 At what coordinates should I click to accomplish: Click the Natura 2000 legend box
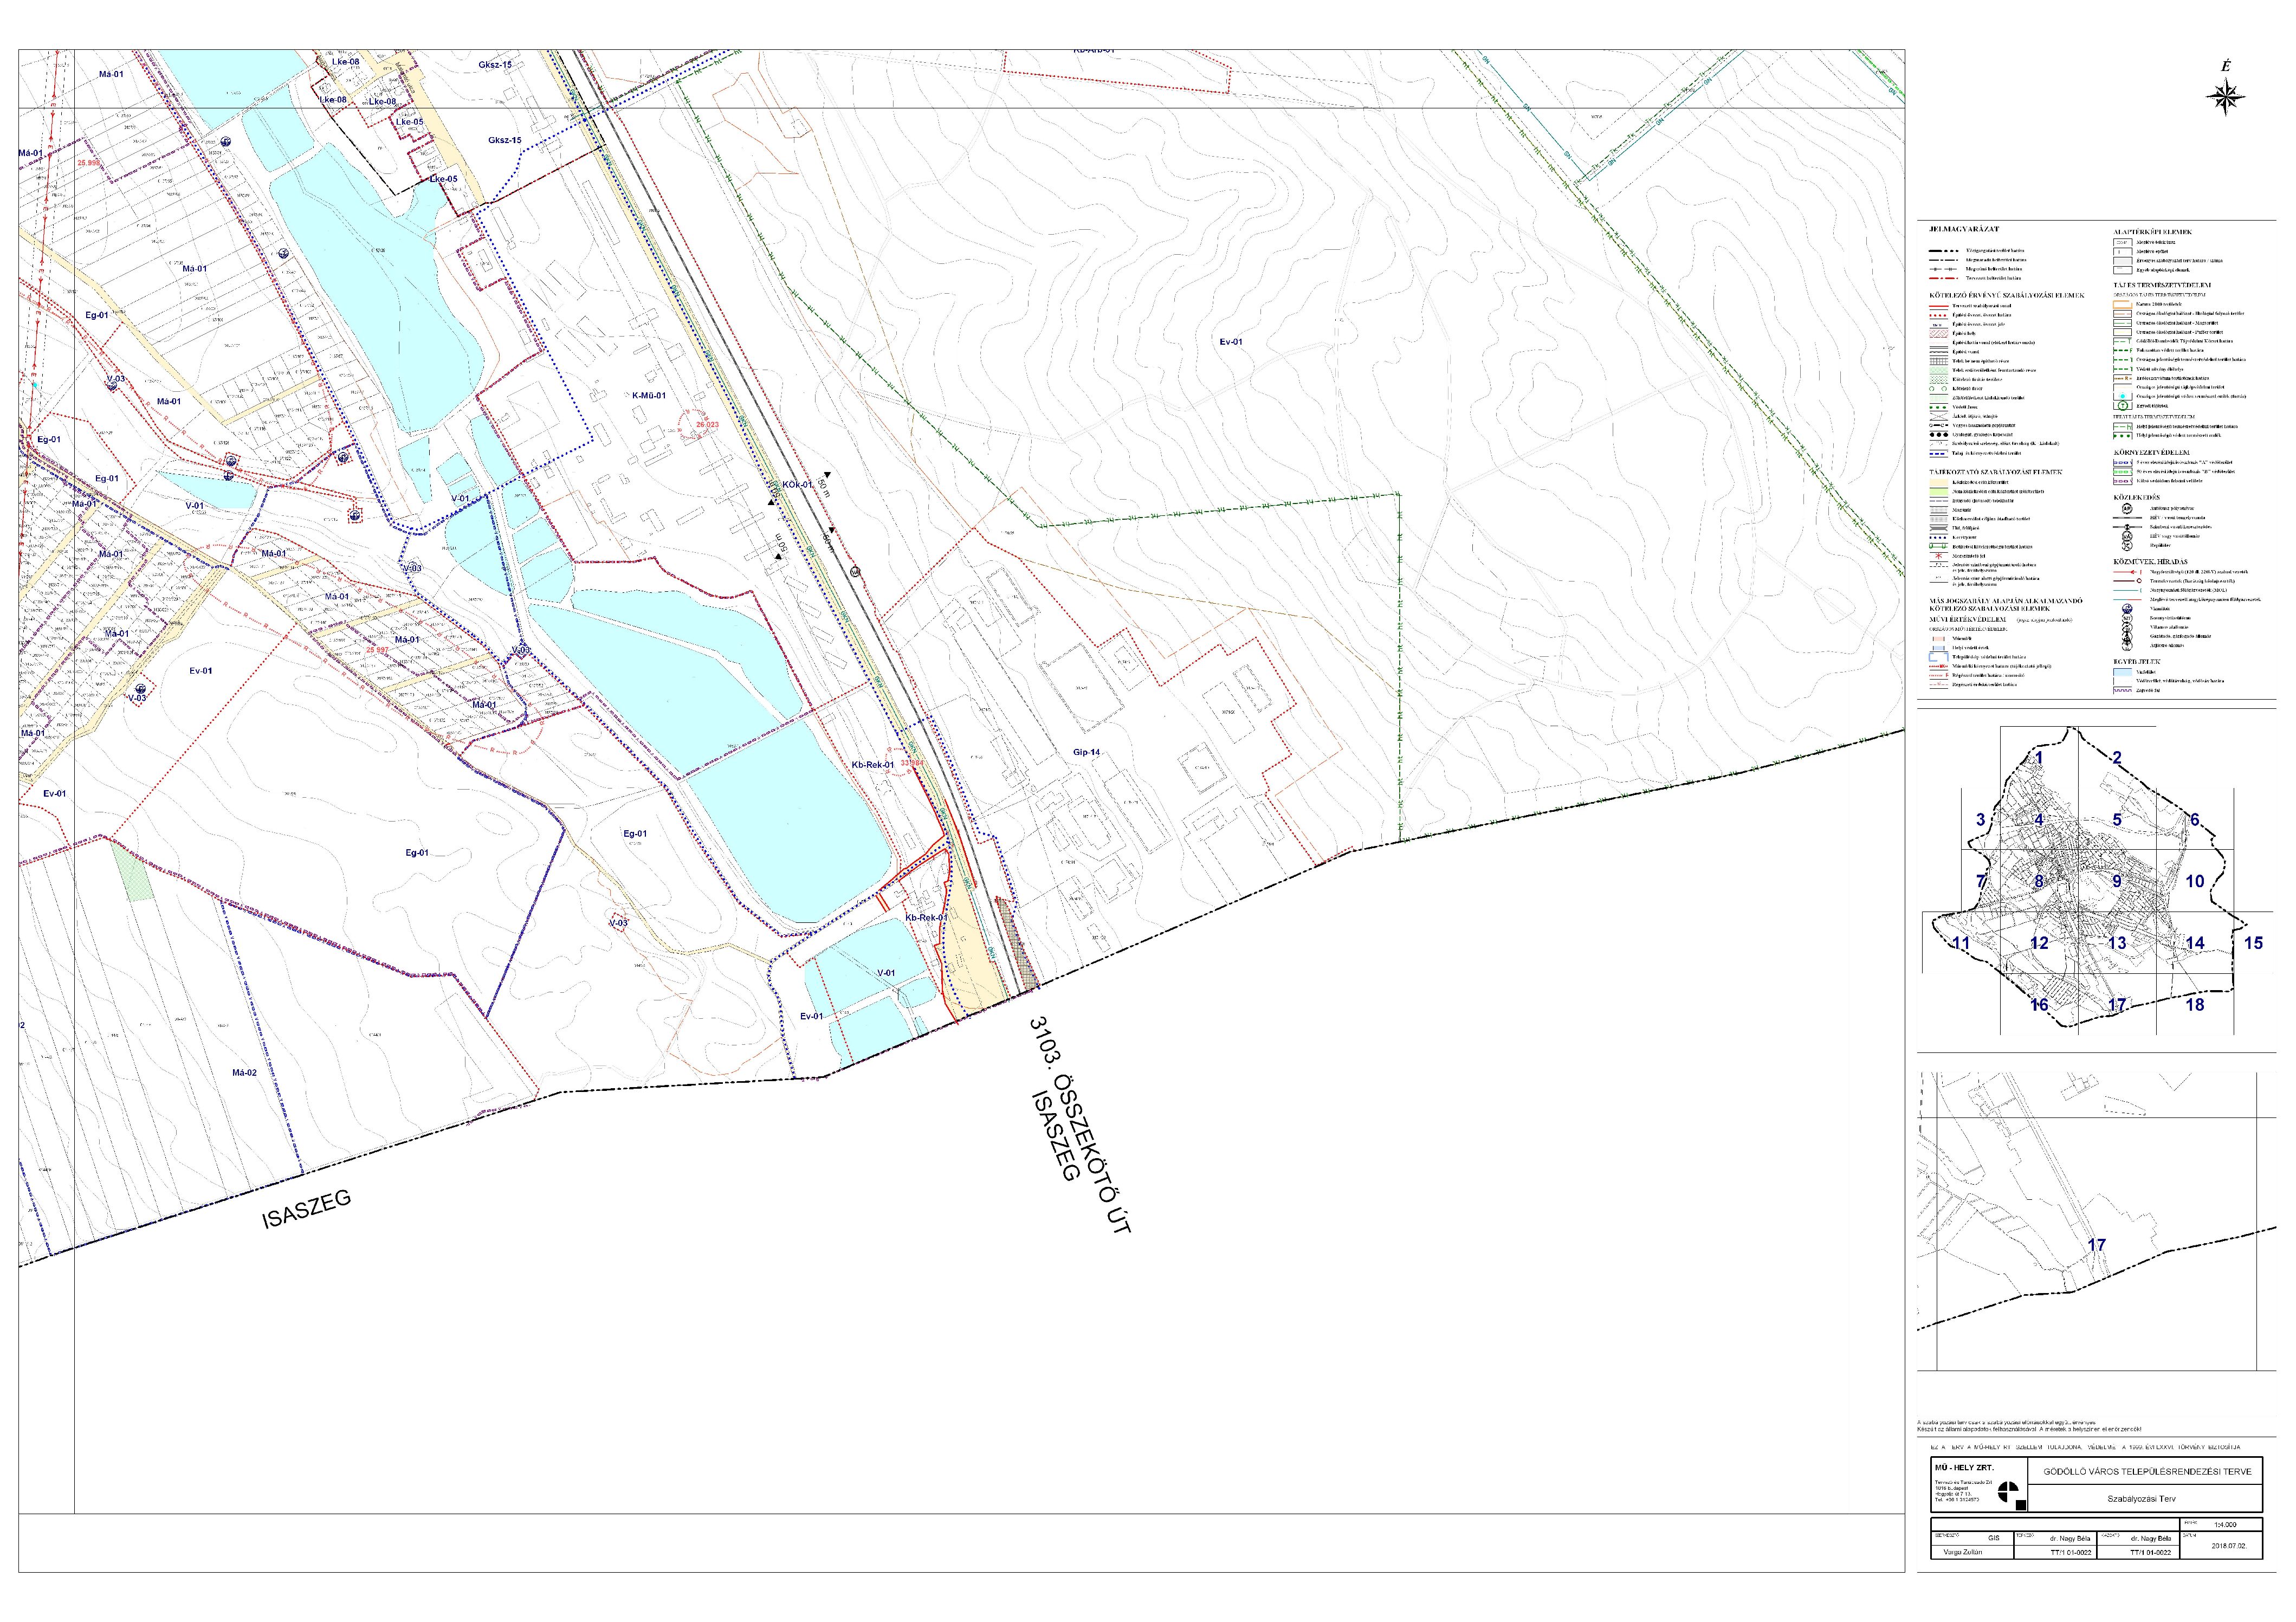pyautogui.click(x=2123, y=305)
